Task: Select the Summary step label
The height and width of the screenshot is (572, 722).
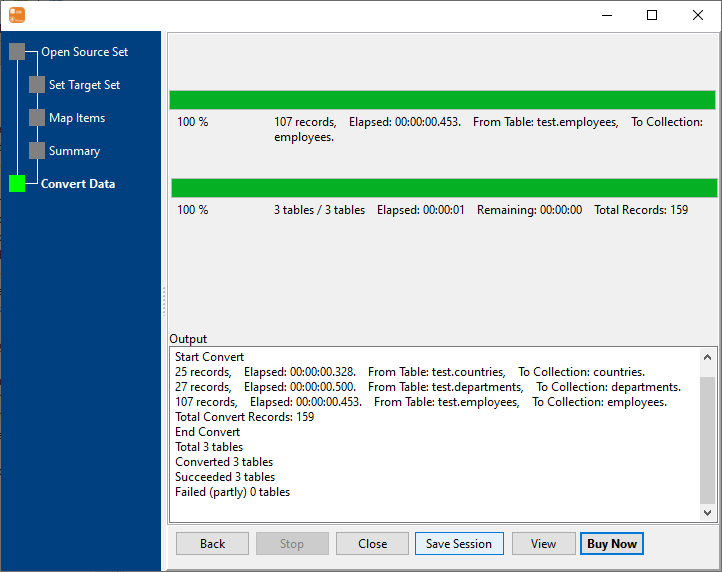Action: pyautogui.click(x=74, y=151)
